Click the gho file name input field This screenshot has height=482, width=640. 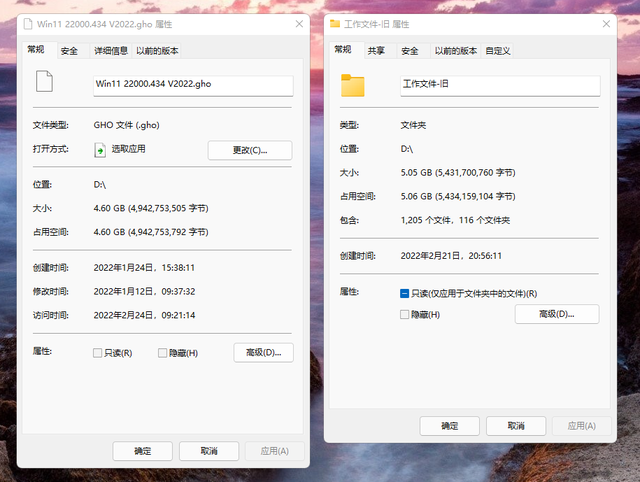(x=193, y=86)
